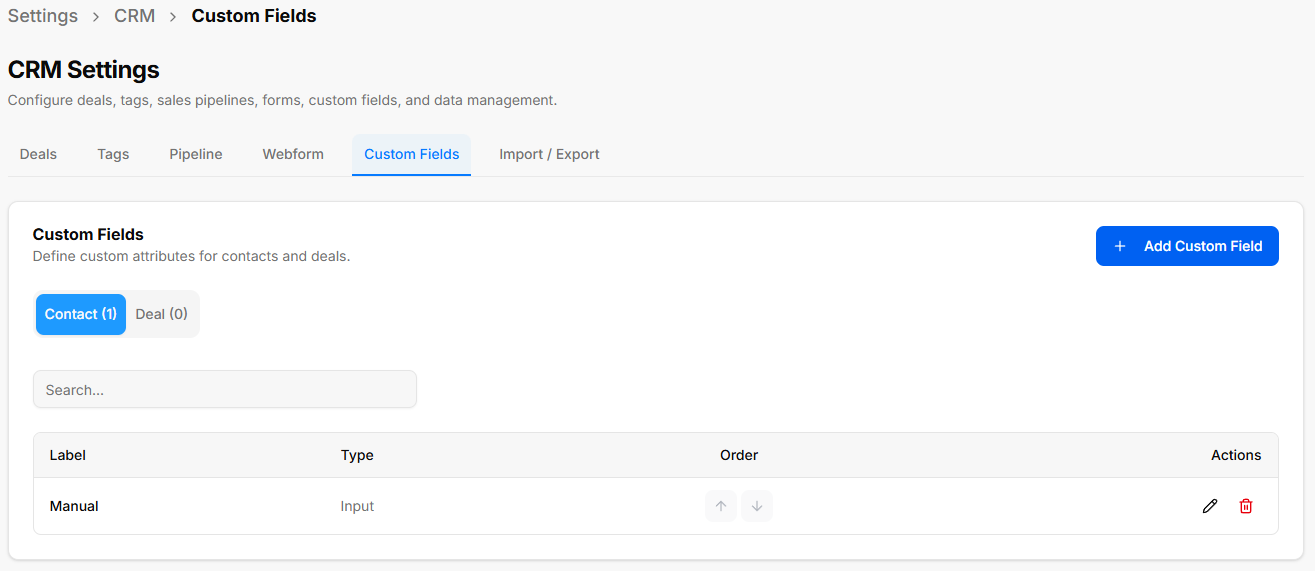The height and width of the screenshot is (571, 1315).
Task: Delete the Manual field using trash icon
Action: 1246,506
